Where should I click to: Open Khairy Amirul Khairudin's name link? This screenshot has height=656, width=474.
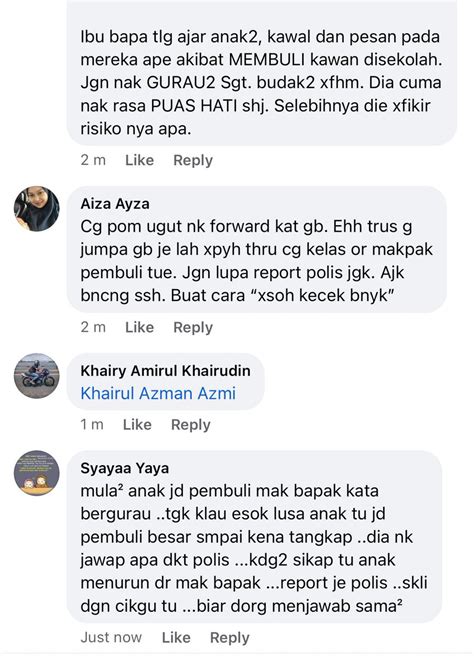[x=165, y=371]
